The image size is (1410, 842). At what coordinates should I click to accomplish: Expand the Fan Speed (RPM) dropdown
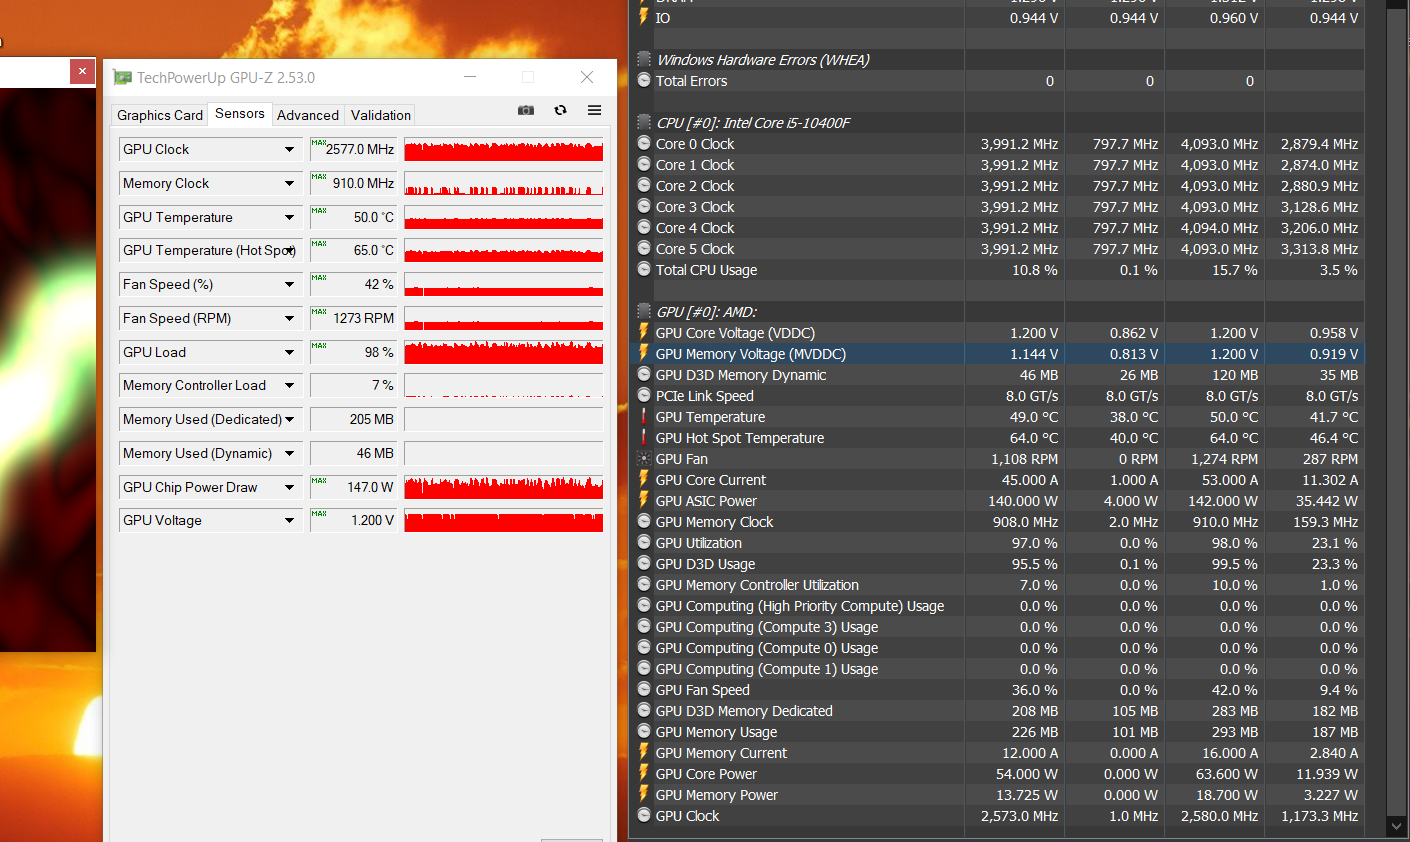[x=289, y=319]
